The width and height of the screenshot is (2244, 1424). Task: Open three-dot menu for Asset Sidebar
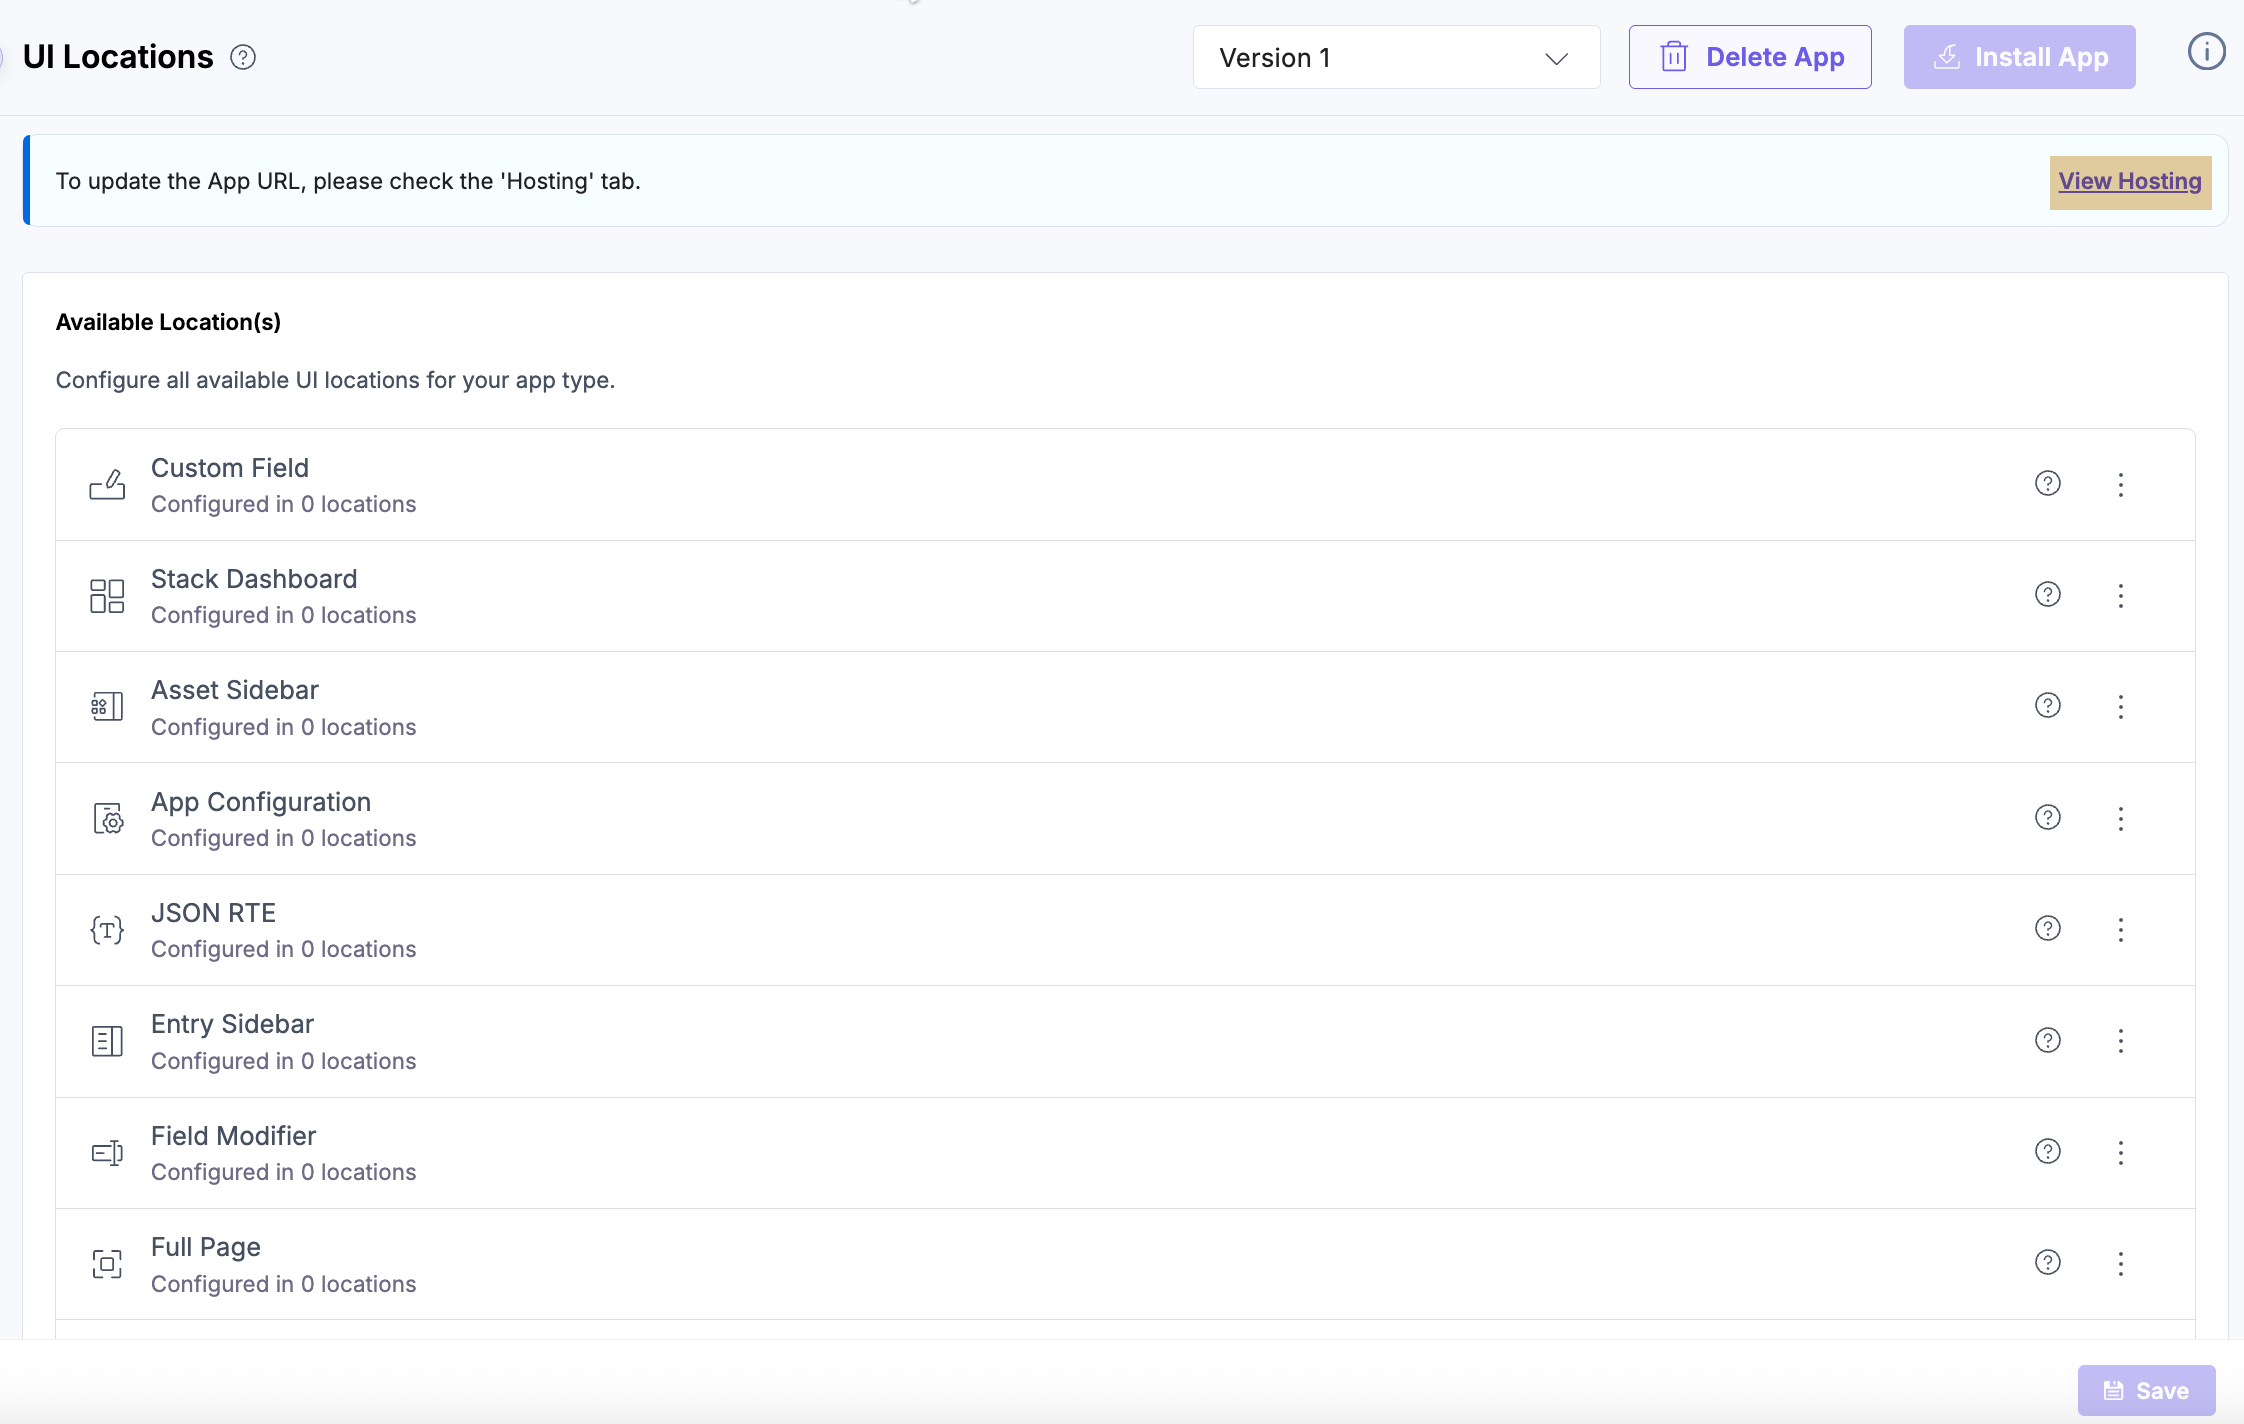[x=2120, y=707]
